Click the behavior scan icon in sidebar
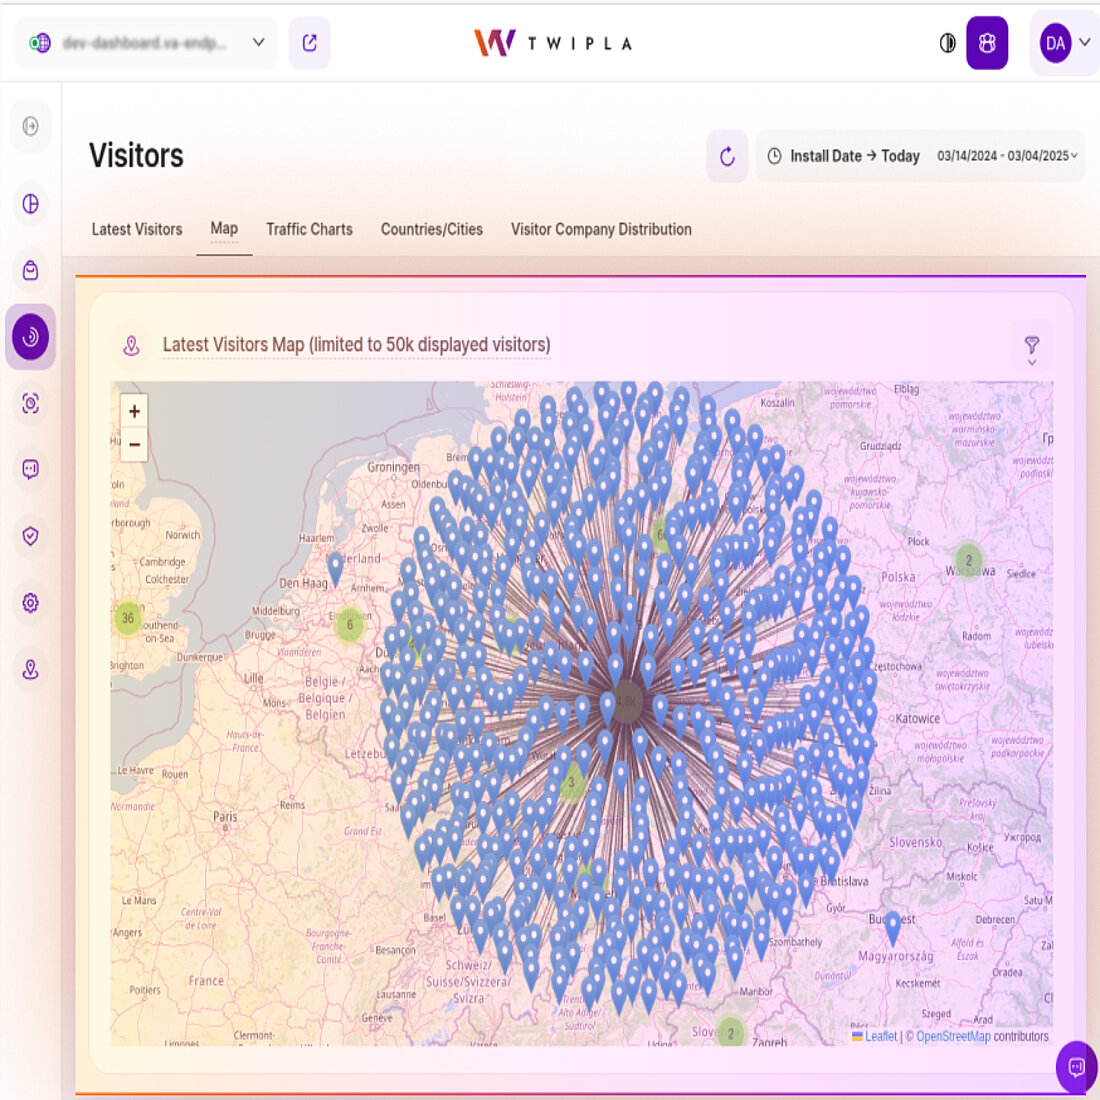Image resolution: width=1100 pixels, height=1100 pixels. click(x=30, y=403)
